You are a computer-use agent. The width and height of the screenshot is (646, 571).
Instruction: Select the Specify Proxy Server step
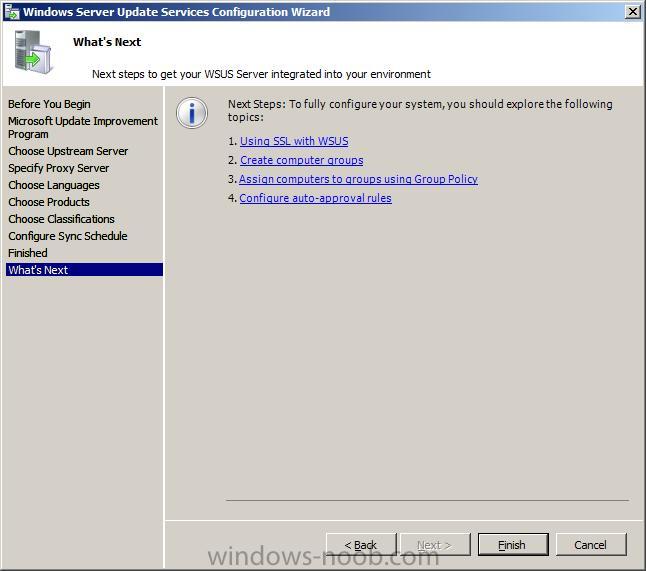[59, 168]
